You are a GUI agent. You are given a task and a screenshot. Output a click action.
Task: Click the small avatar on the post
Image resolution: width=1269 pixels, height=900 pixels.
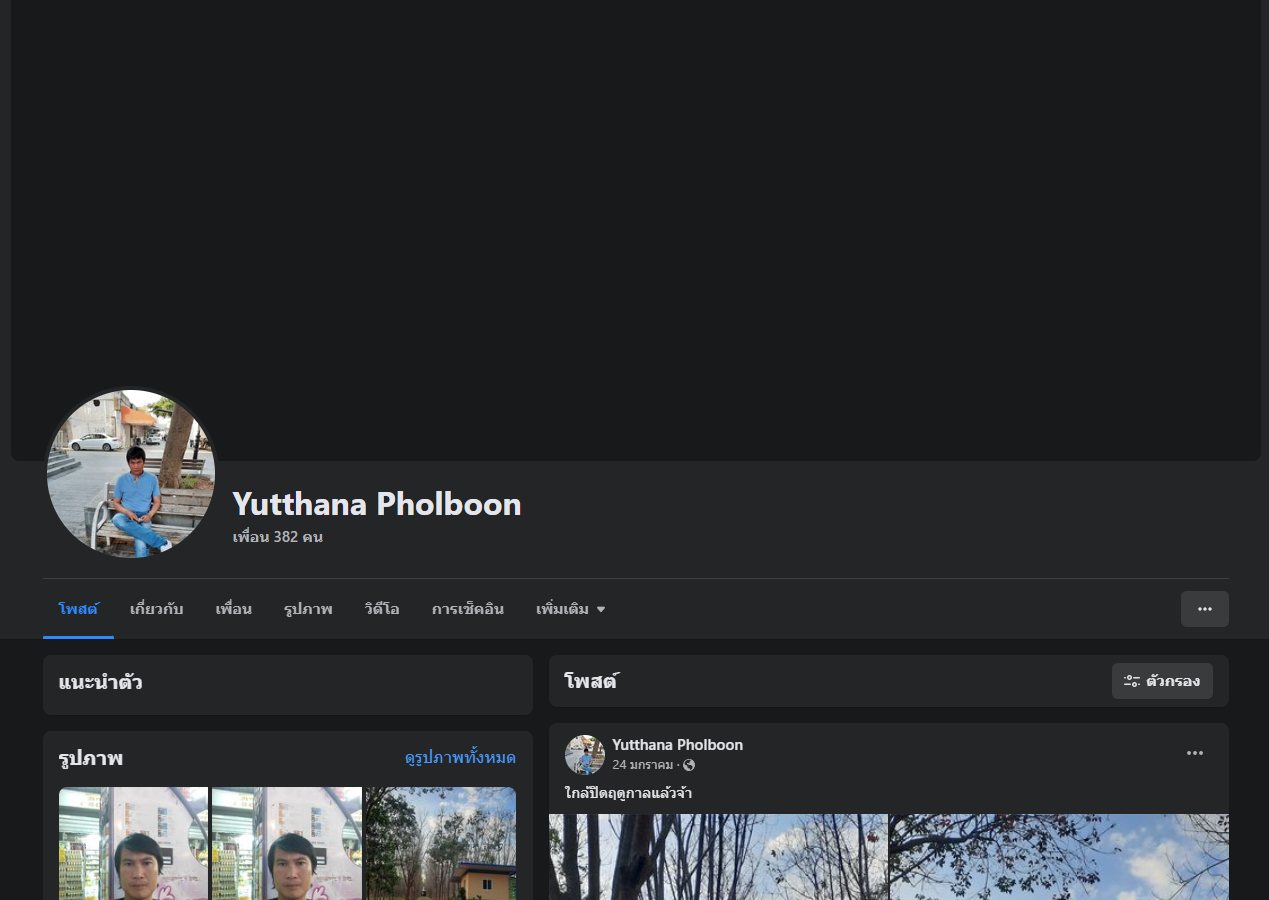[585, 755]
